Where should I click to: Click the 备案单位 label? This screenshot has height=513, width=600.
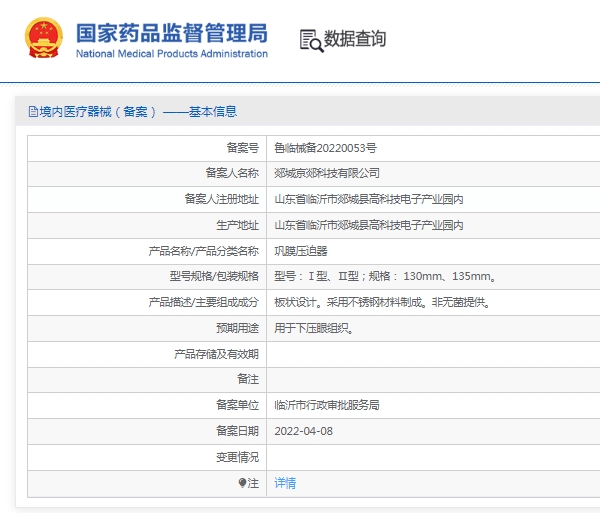pos(238,405)
